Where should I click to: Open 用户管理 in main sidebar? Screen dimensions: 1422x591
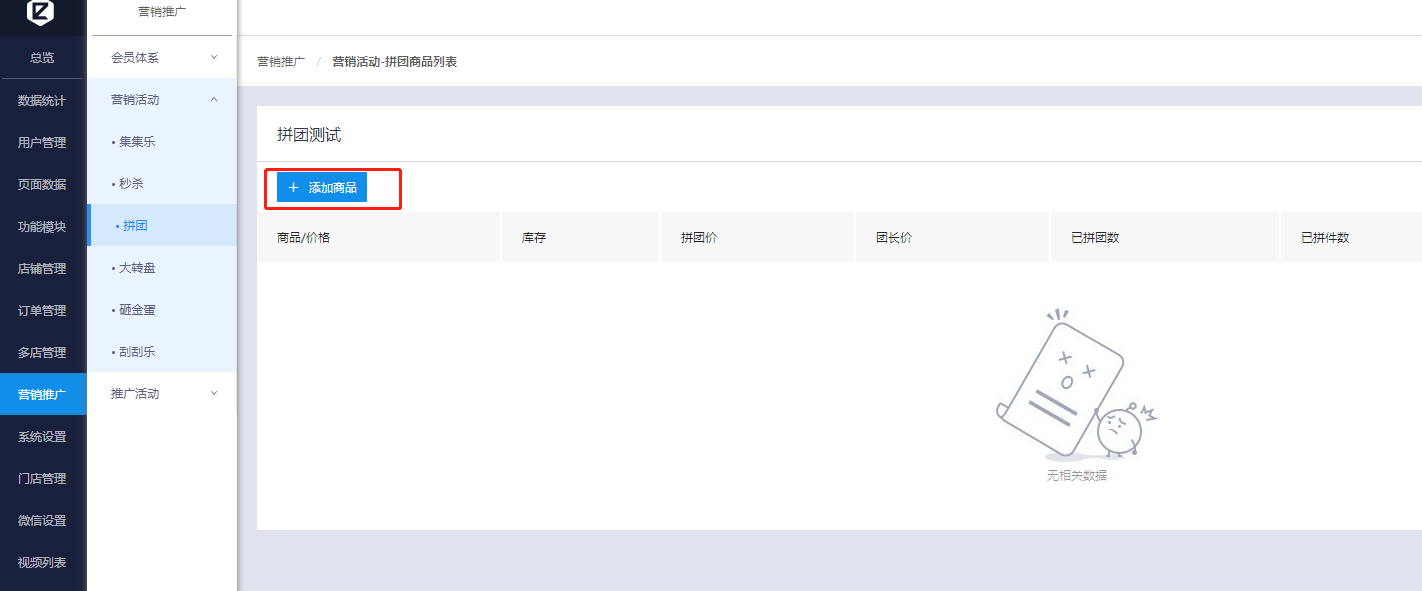(x=42, y=143)
